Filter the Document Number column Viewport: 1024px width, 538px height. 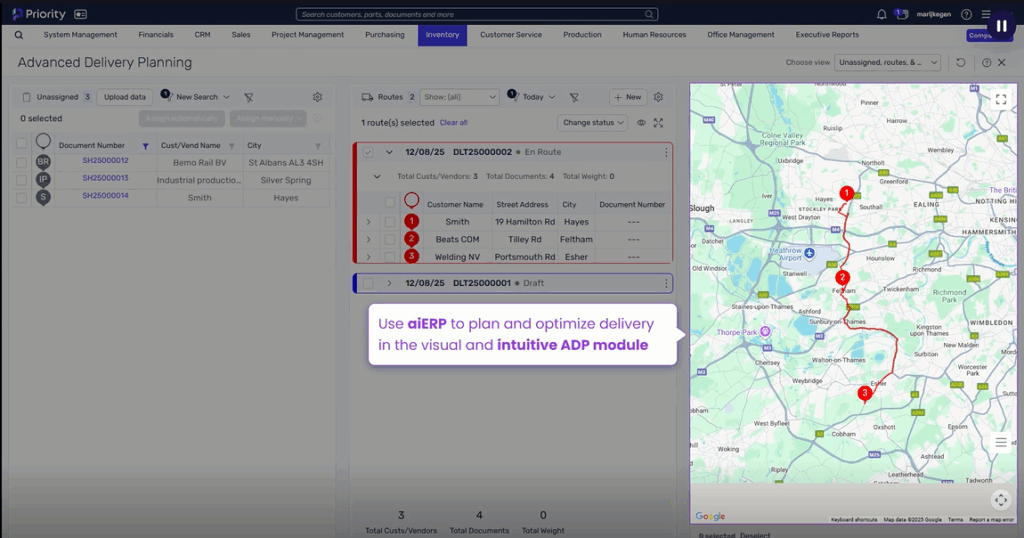pyautogui.click(x=146, y=146)
